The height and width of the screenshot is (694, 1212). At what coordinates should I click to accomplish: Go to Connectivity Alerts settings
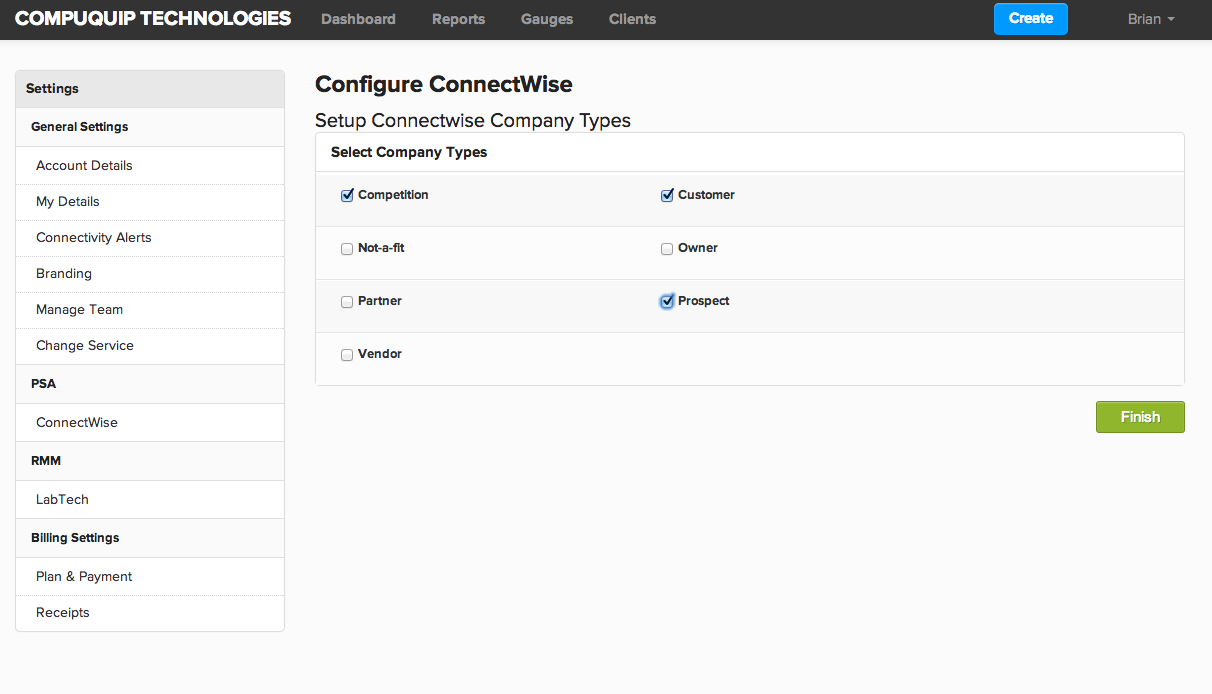tap(94, 238)
